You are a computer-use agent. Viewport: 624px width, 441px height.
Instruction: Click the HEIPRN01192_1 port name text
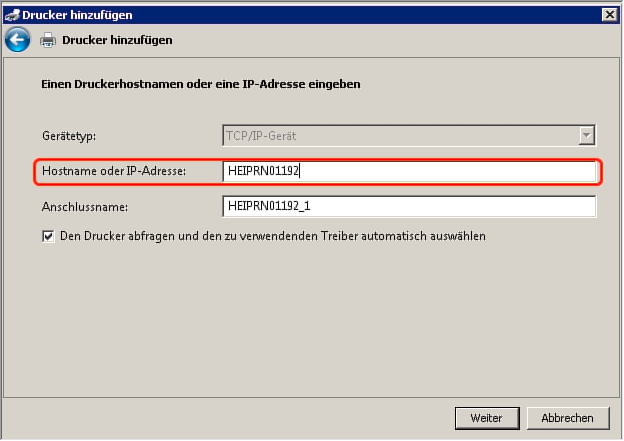[x=269, y=206]
